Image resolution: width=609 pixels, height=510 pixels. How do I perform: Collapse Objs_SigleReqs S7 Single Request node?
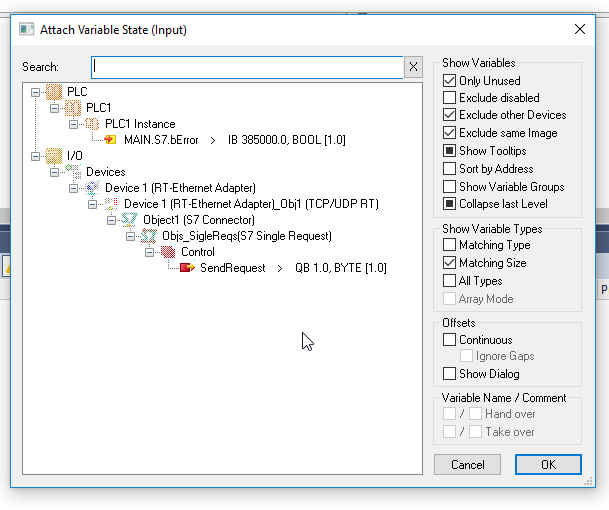[x=130, y=236]
